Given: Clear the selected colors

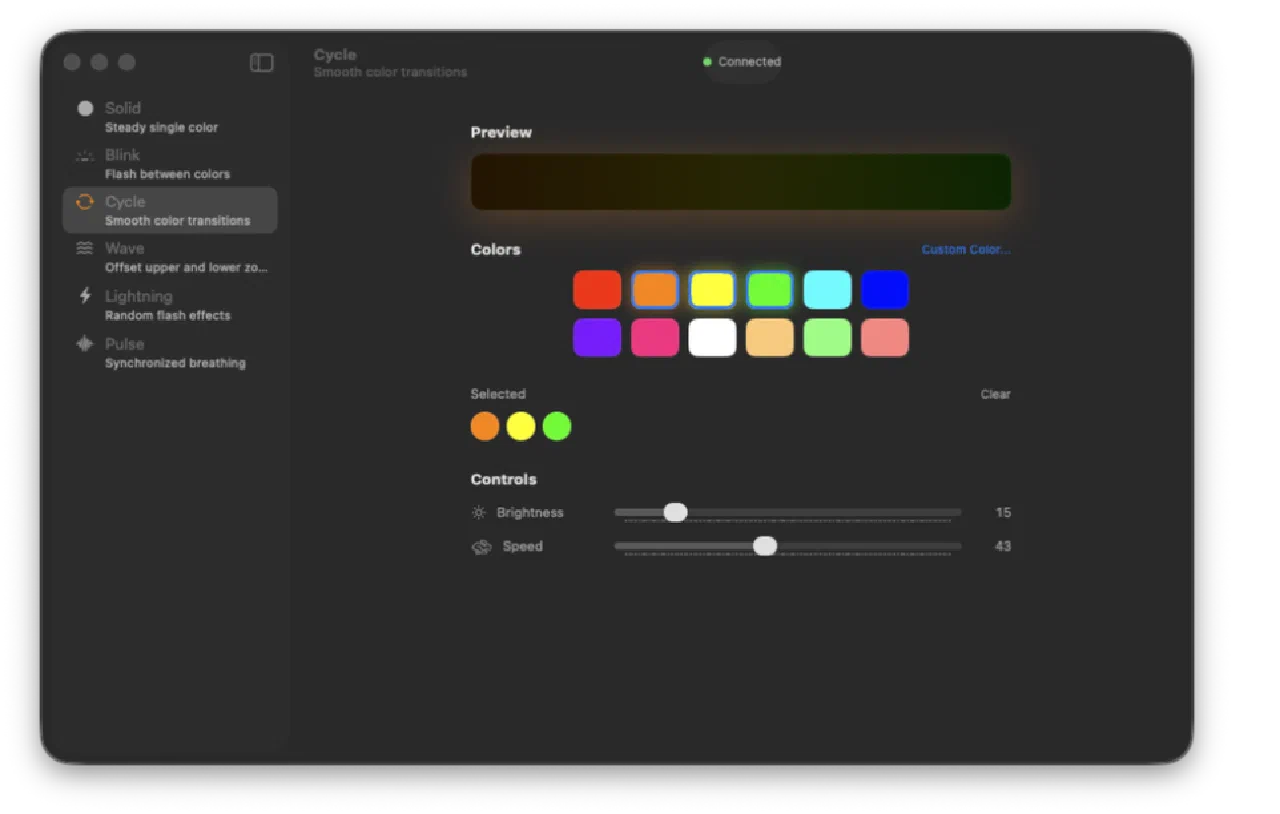Looking at the screenshot, I should coord(995,394).
